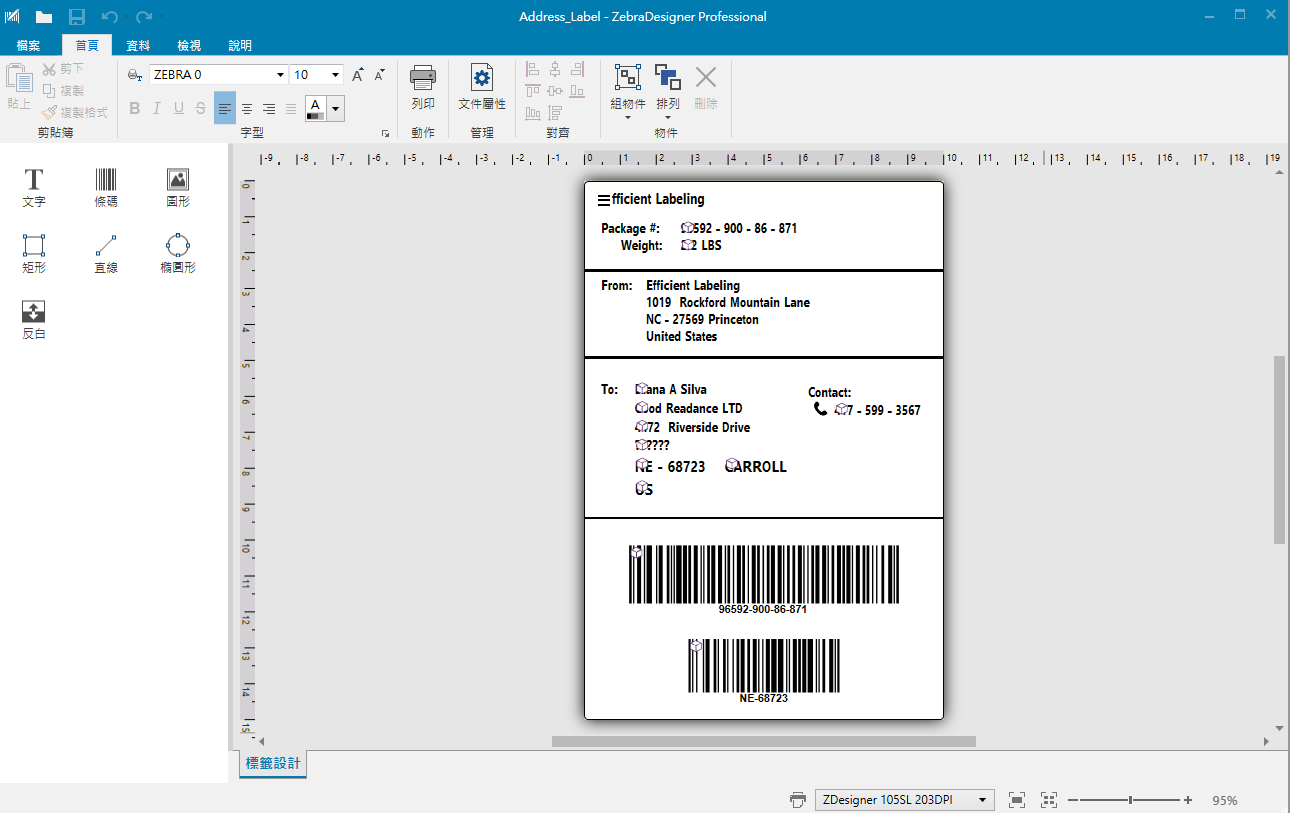This screenshot has width=1290, height=813.
Task: Open 文件屬性 document properties
Action: tap(482, 88)
